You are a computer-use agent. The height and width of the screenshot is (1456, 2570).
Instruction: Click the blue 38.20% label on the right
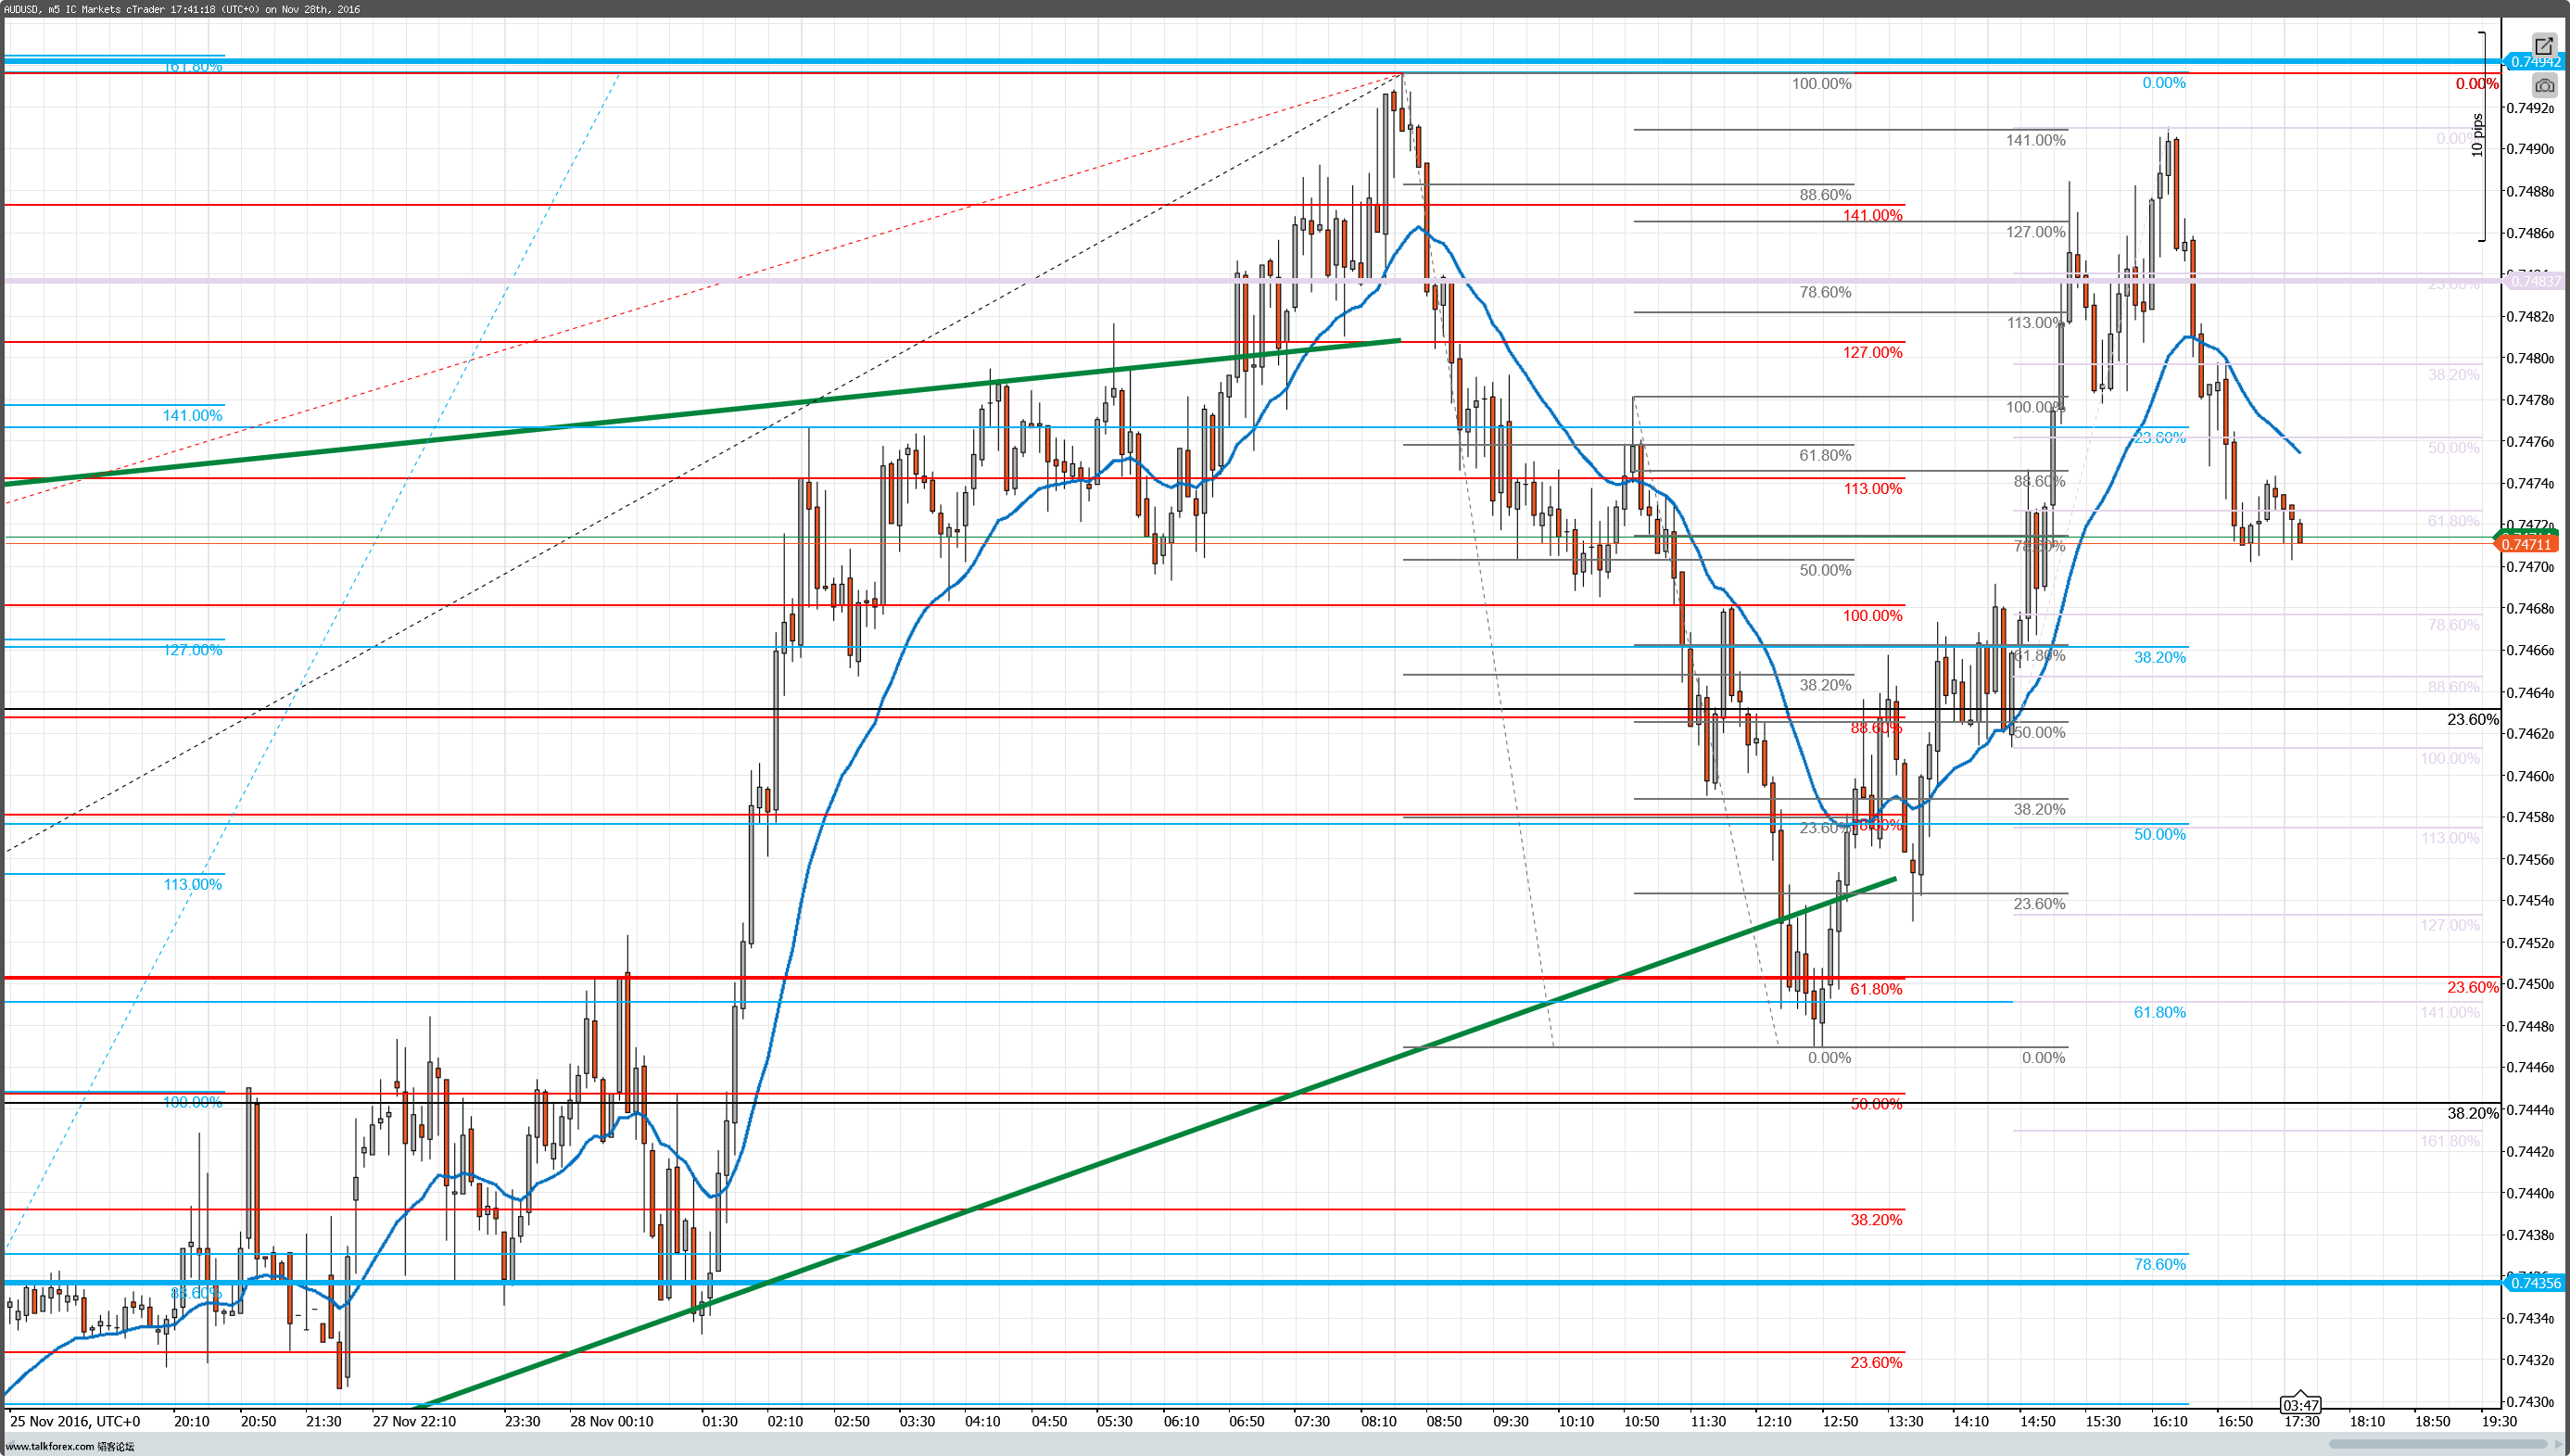[x=2160, y=657]
